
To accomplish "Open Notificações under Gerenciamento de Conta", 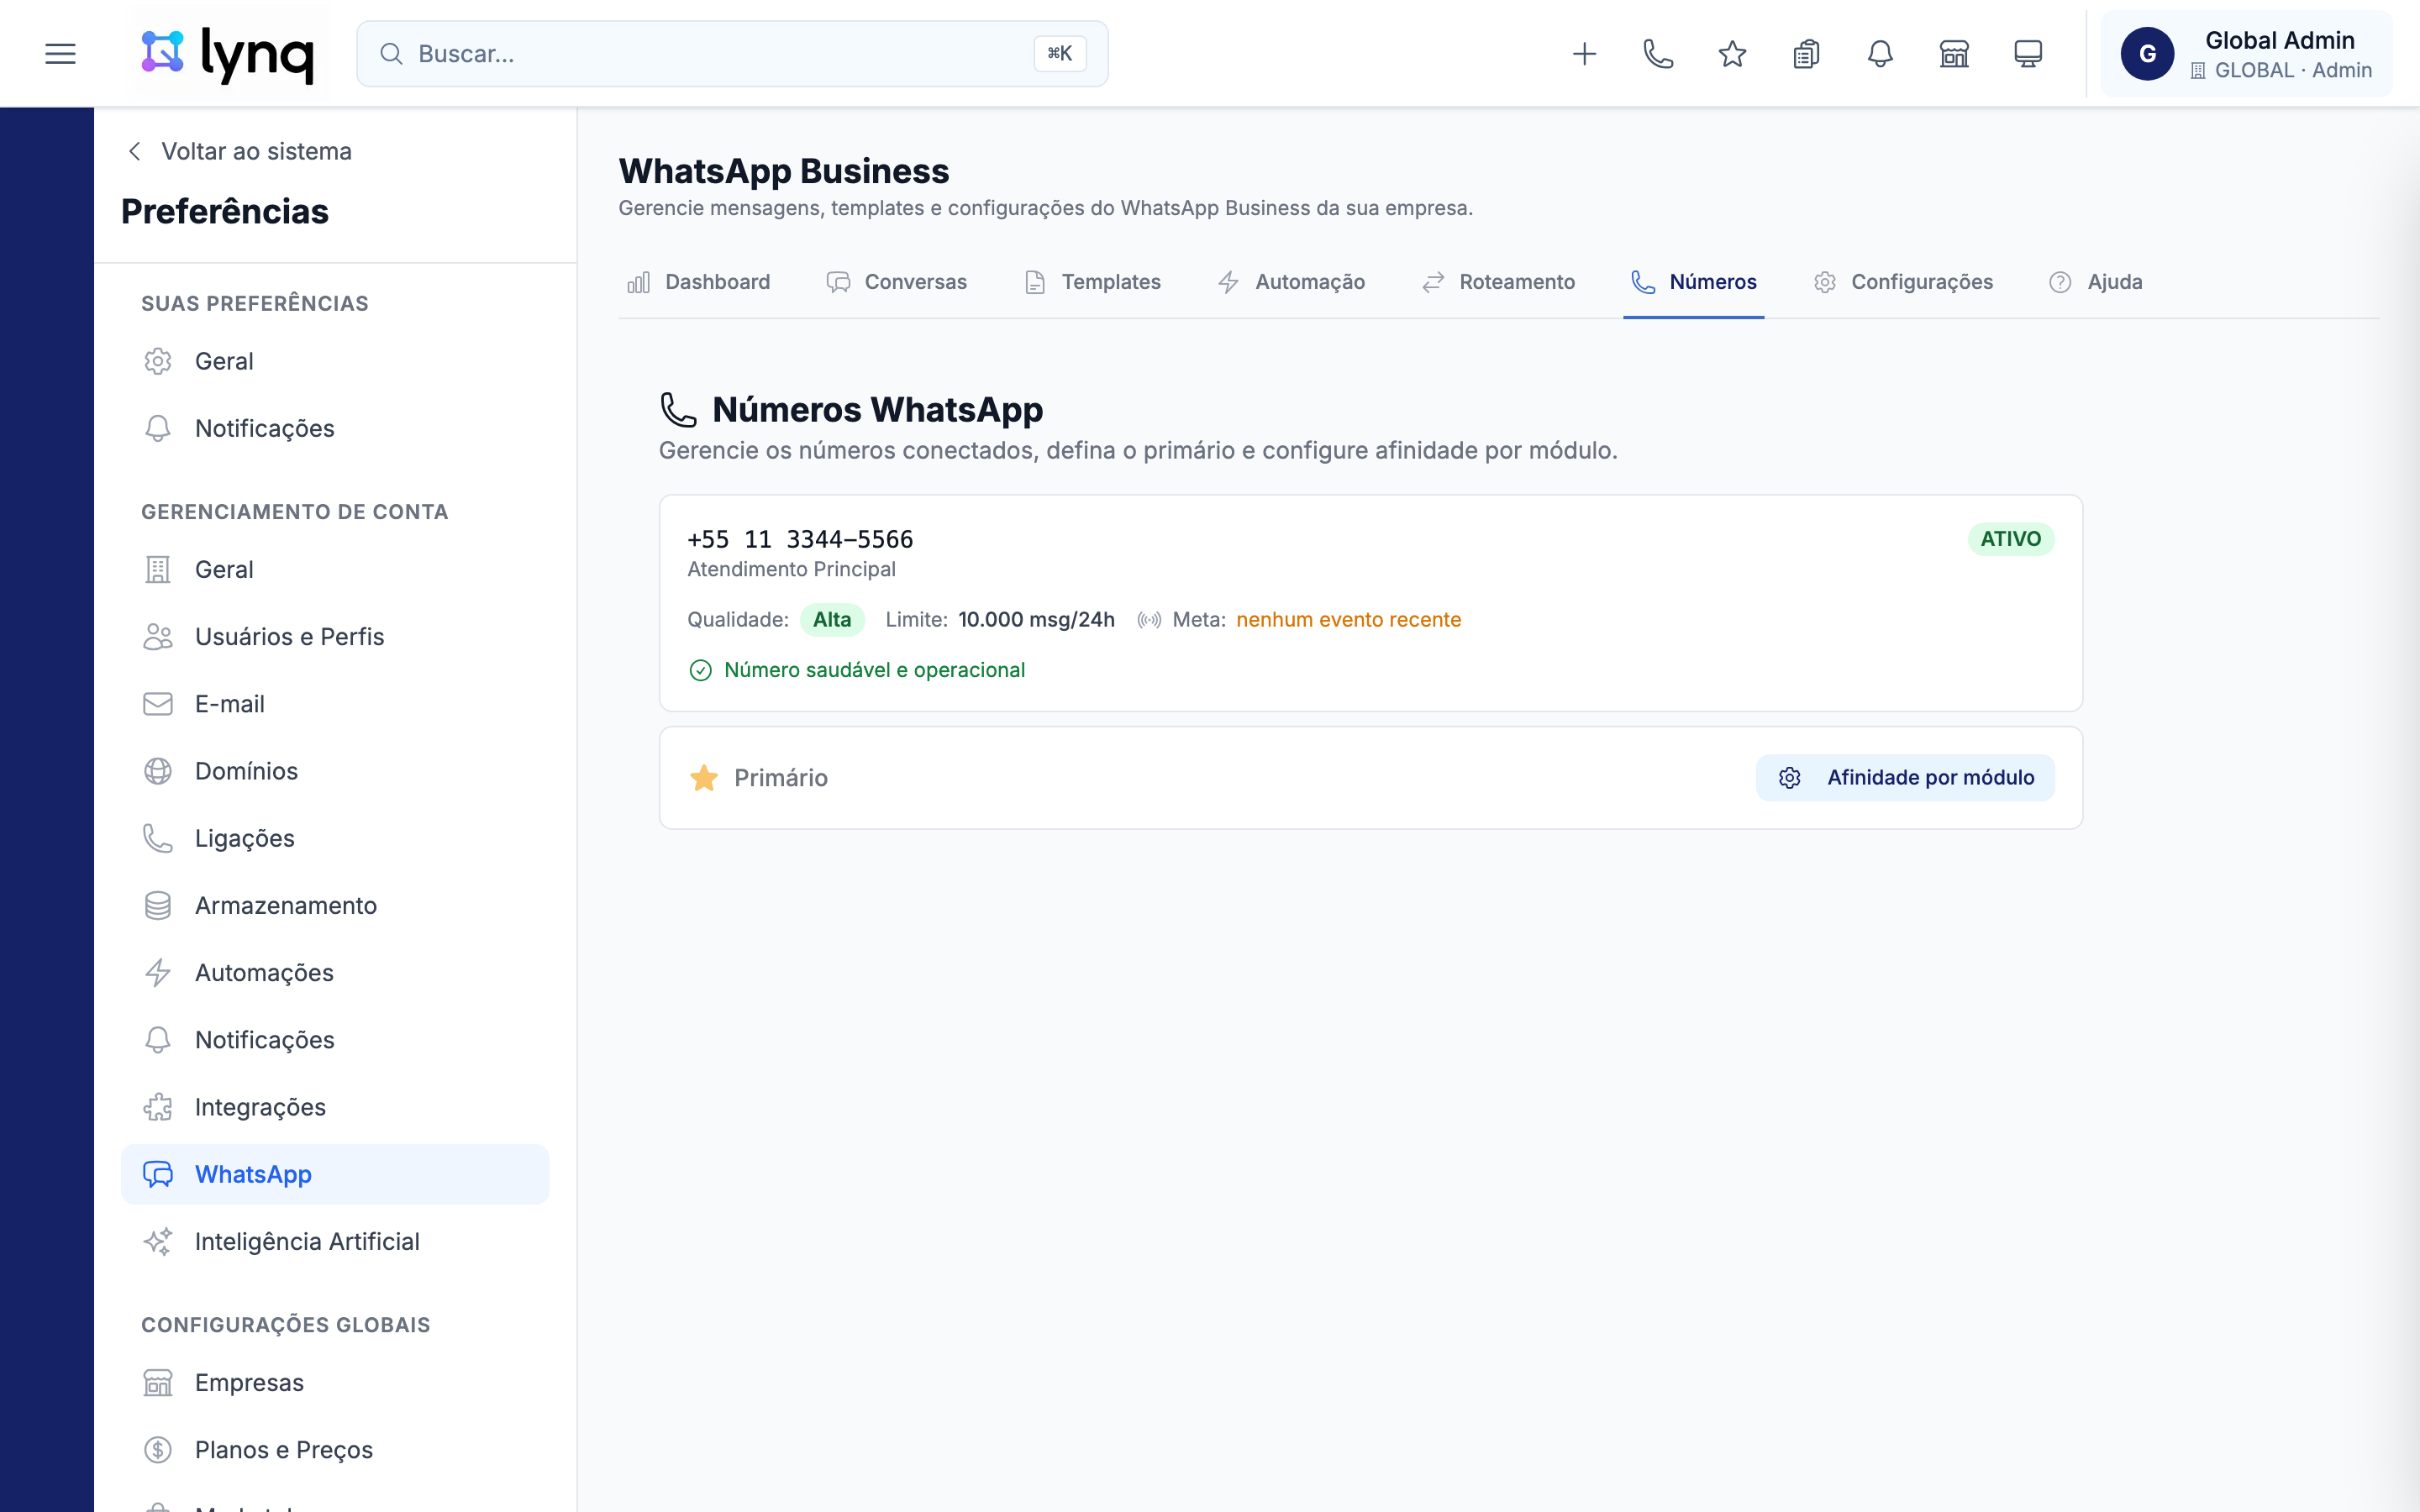I will 335,1040.
